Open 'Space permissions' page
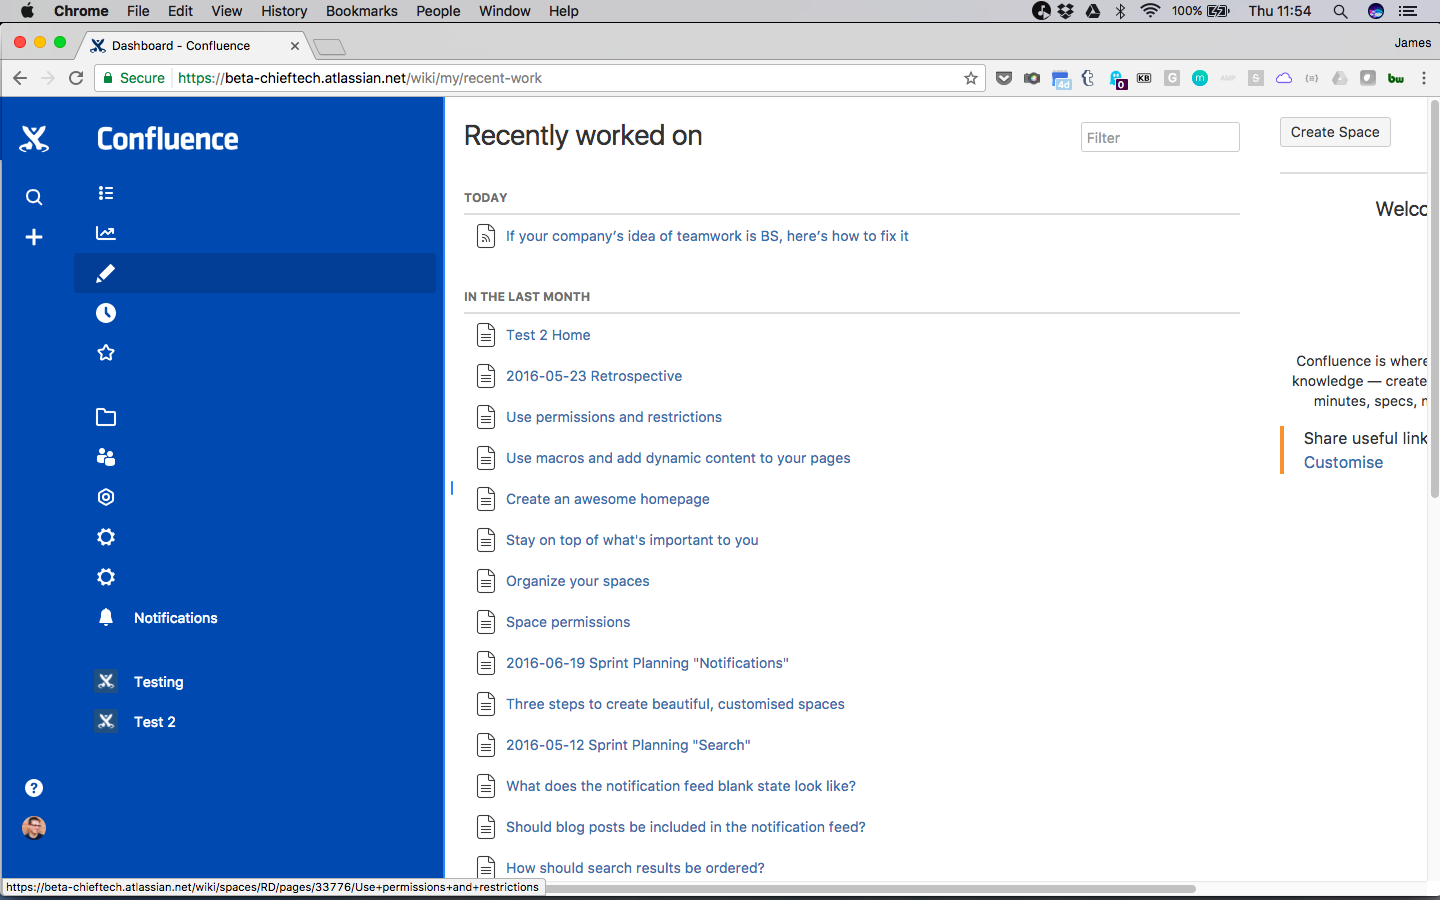Screen dimensions: 1440x900 pos(568,622)
